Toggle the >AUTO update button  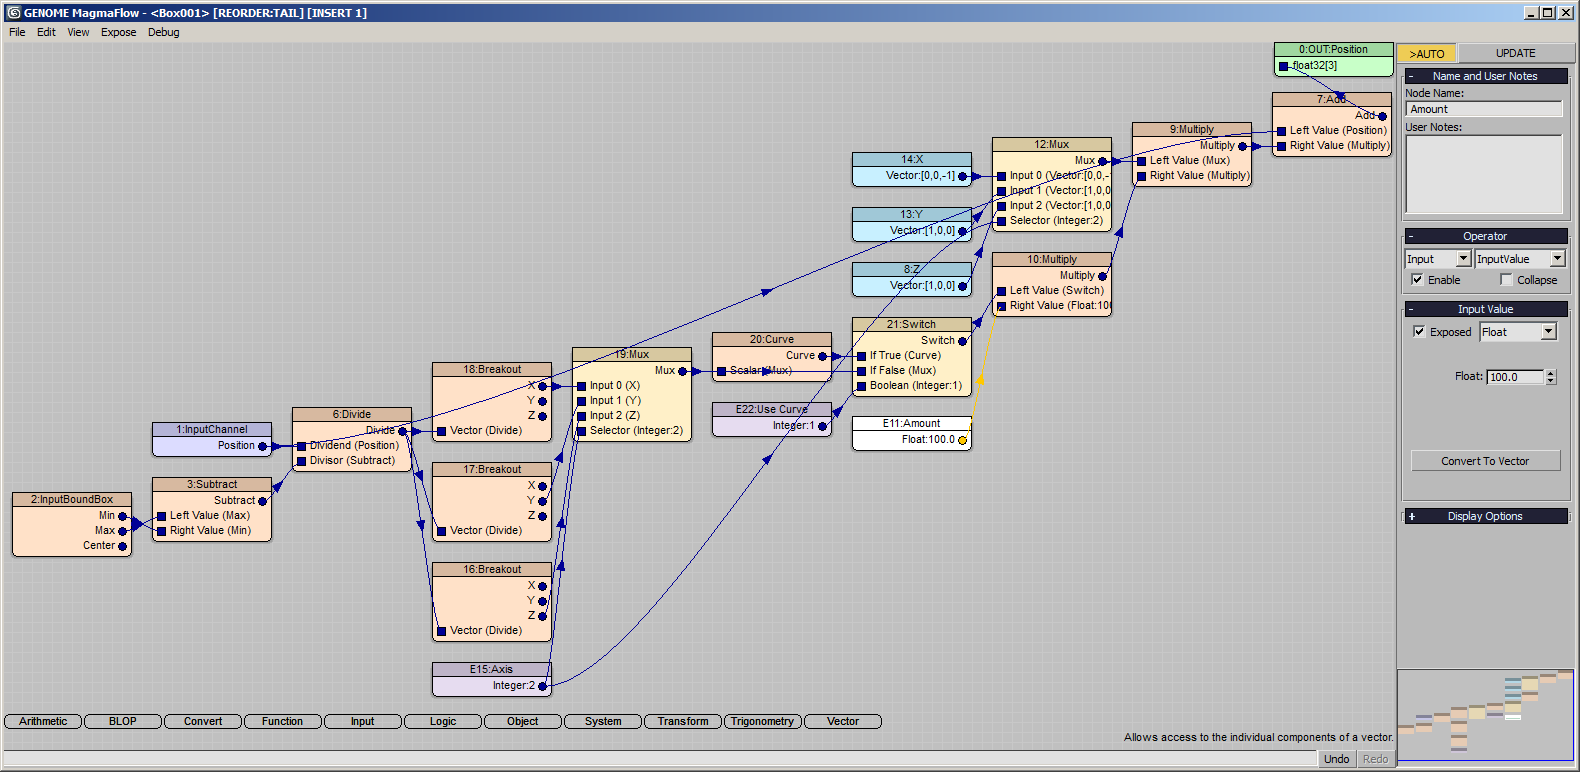click(1427, 54)
